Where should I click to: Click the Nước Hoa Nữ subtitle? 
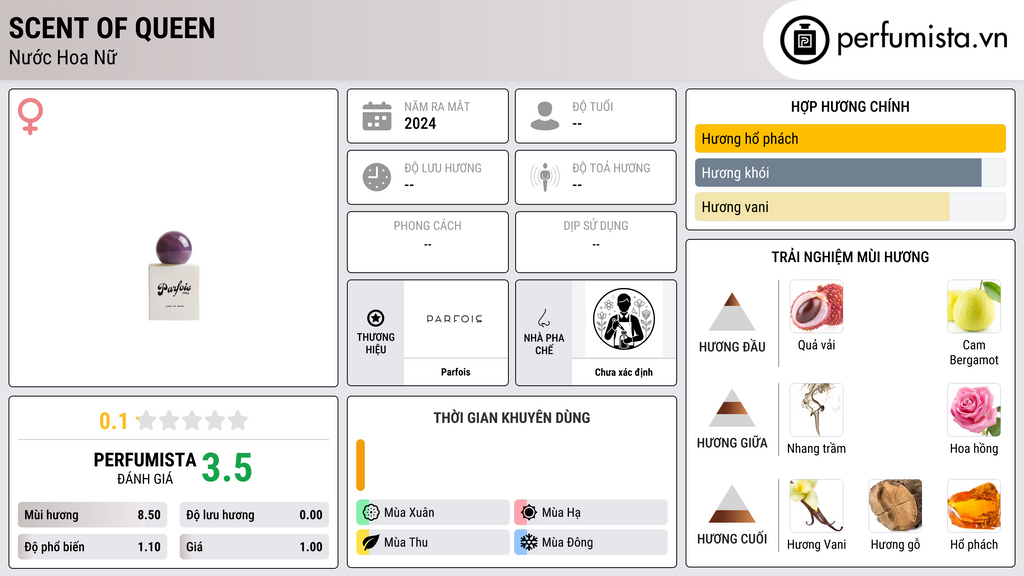63,57
